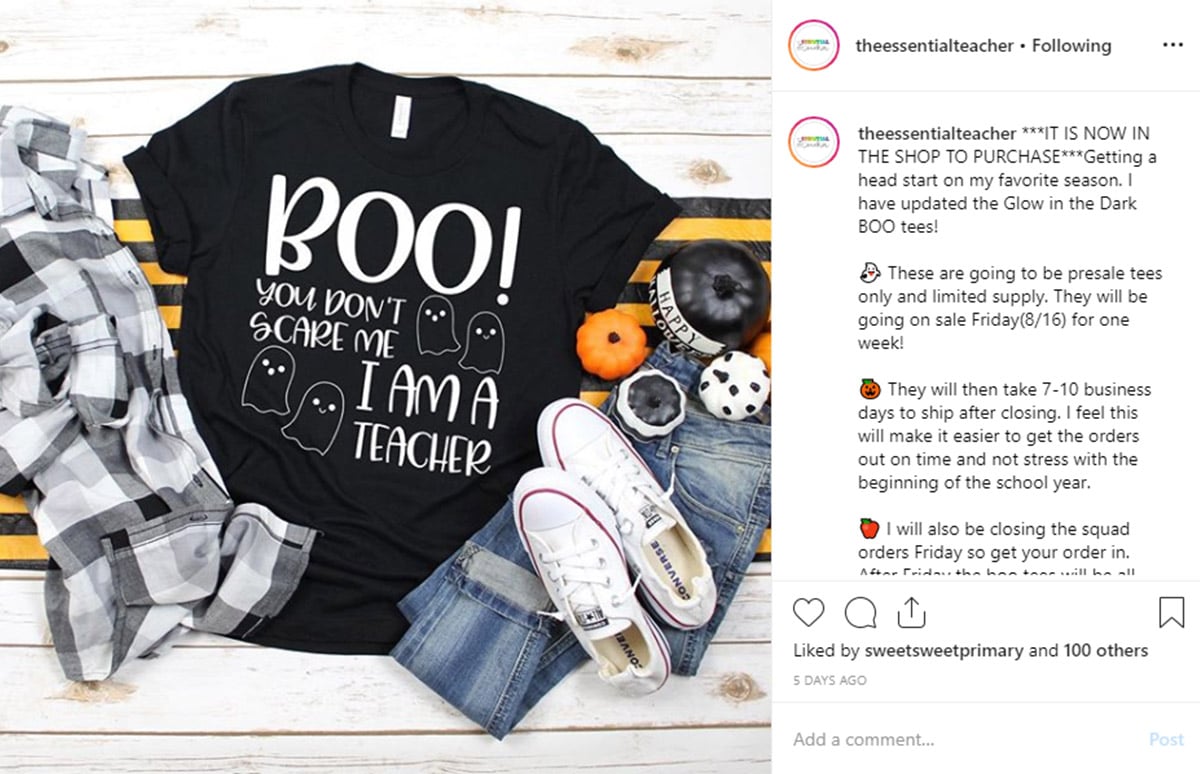
Task: Save the post with the bookmark icon
Action: [x=1171, y=612]
